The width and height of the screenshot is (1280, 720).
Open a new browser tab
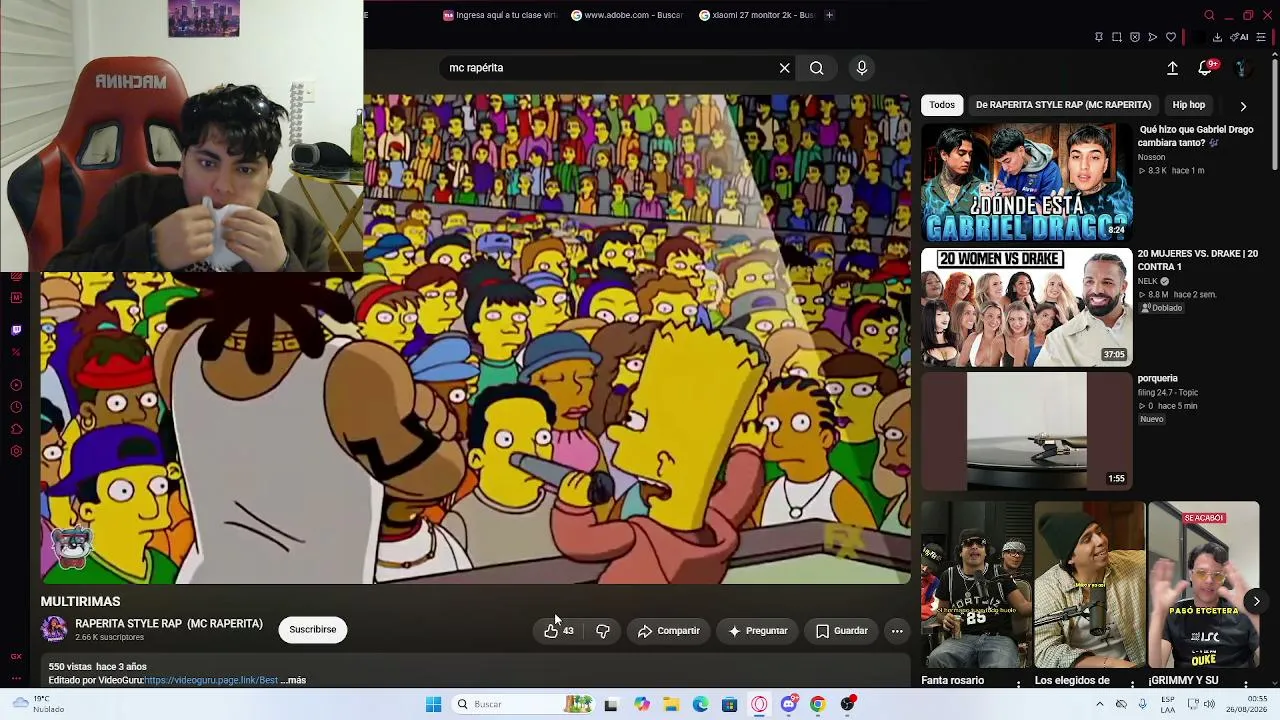point(829,15)
